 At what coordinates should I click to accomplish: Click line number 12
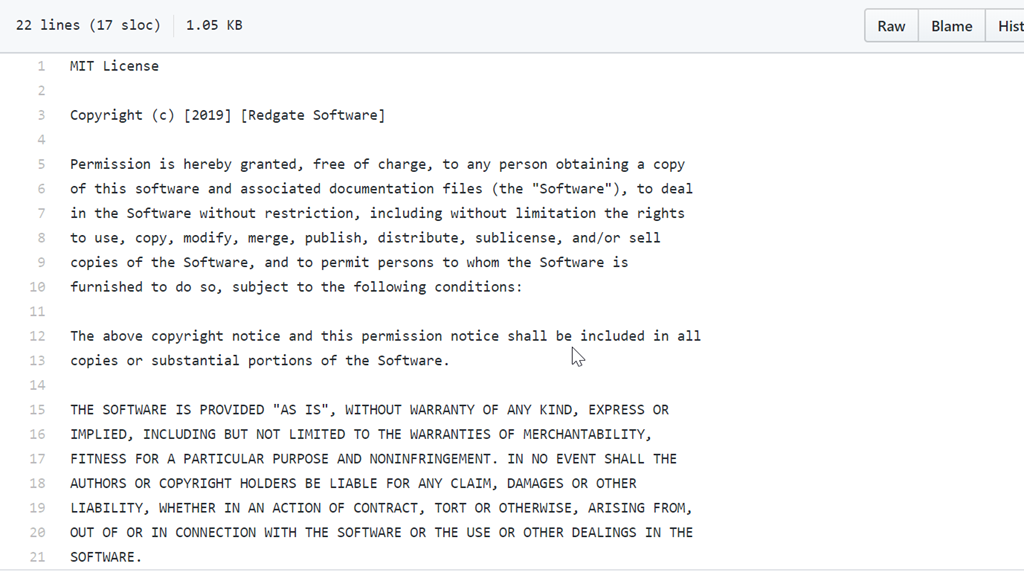pyautogui.click(x=38, y=336)
